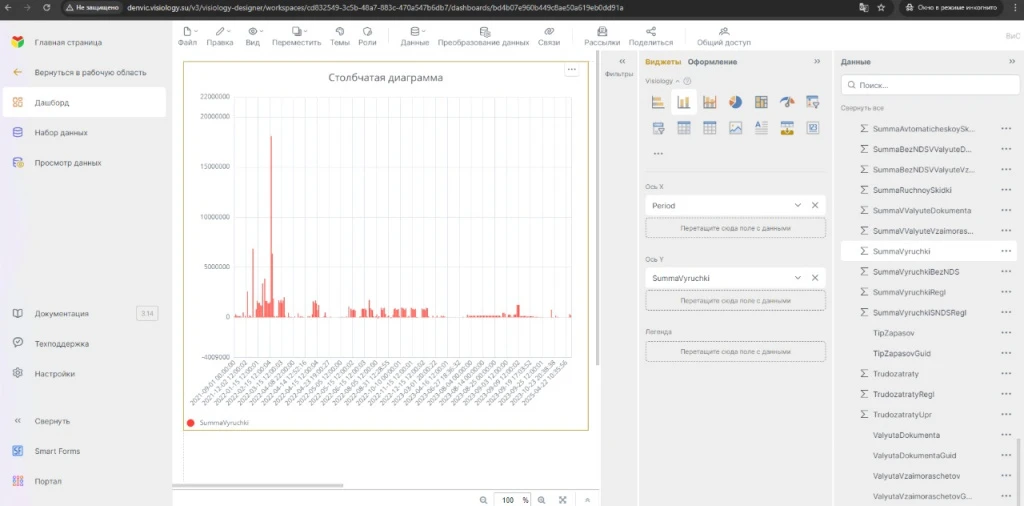Open the SummaVyruchki axis Y dropdown

(x=797, y=277)
